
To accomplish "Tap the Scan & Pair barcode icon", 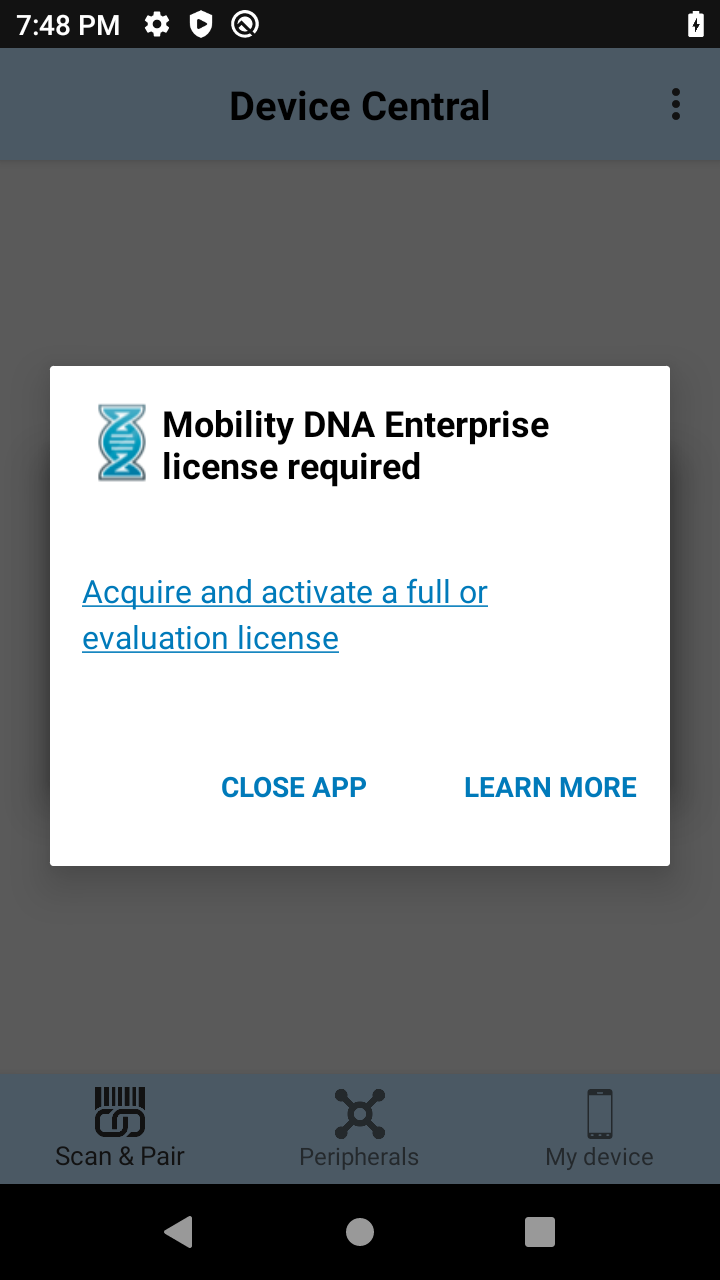I will point(120,1112).
